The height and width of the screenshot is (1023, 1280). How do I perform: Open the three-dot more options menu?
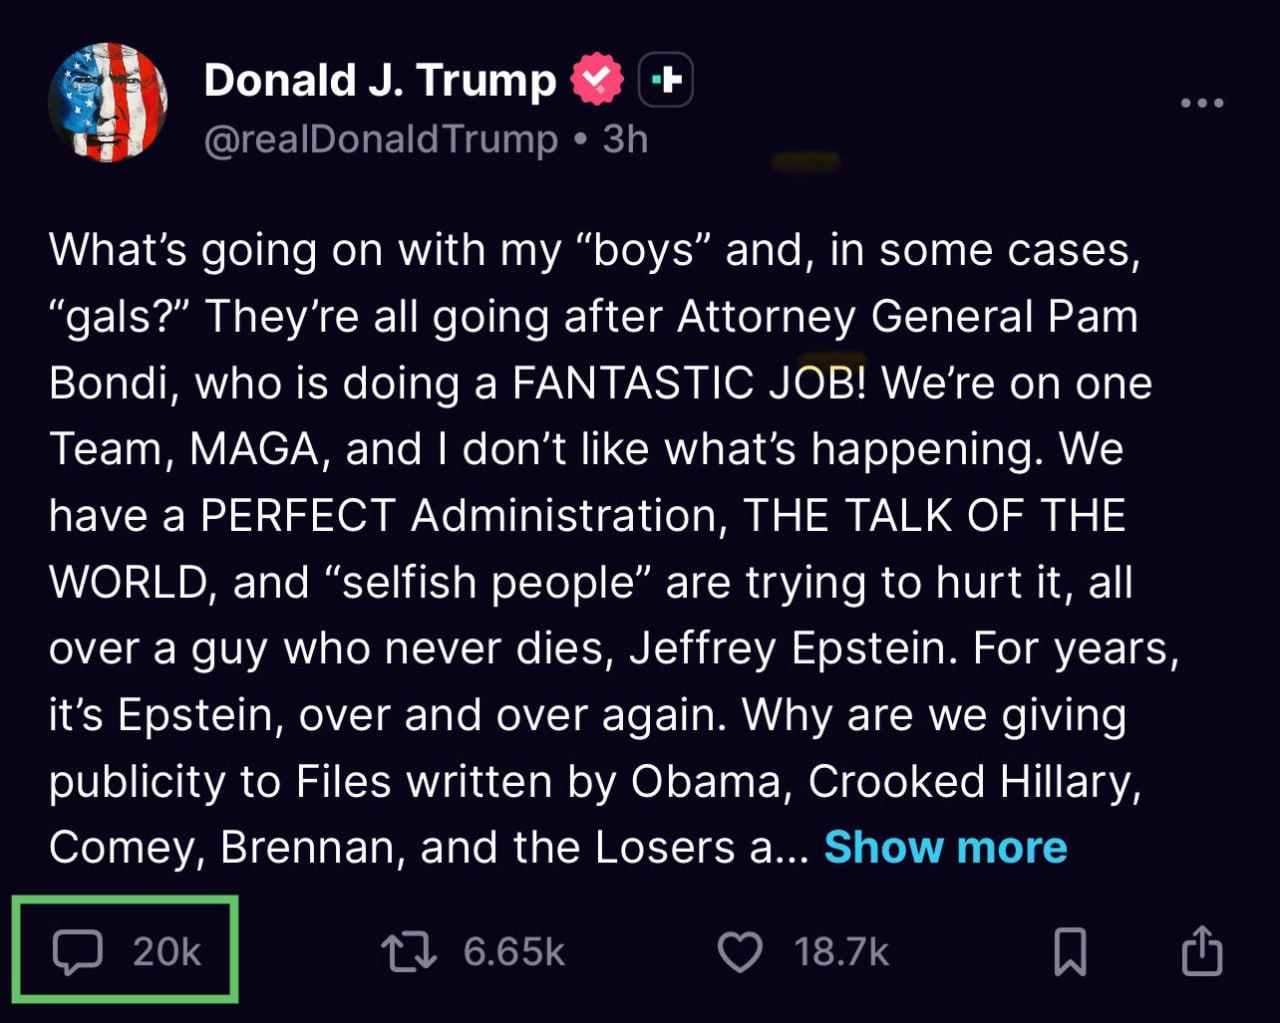pyautogui.click(x=1201, y=103)
